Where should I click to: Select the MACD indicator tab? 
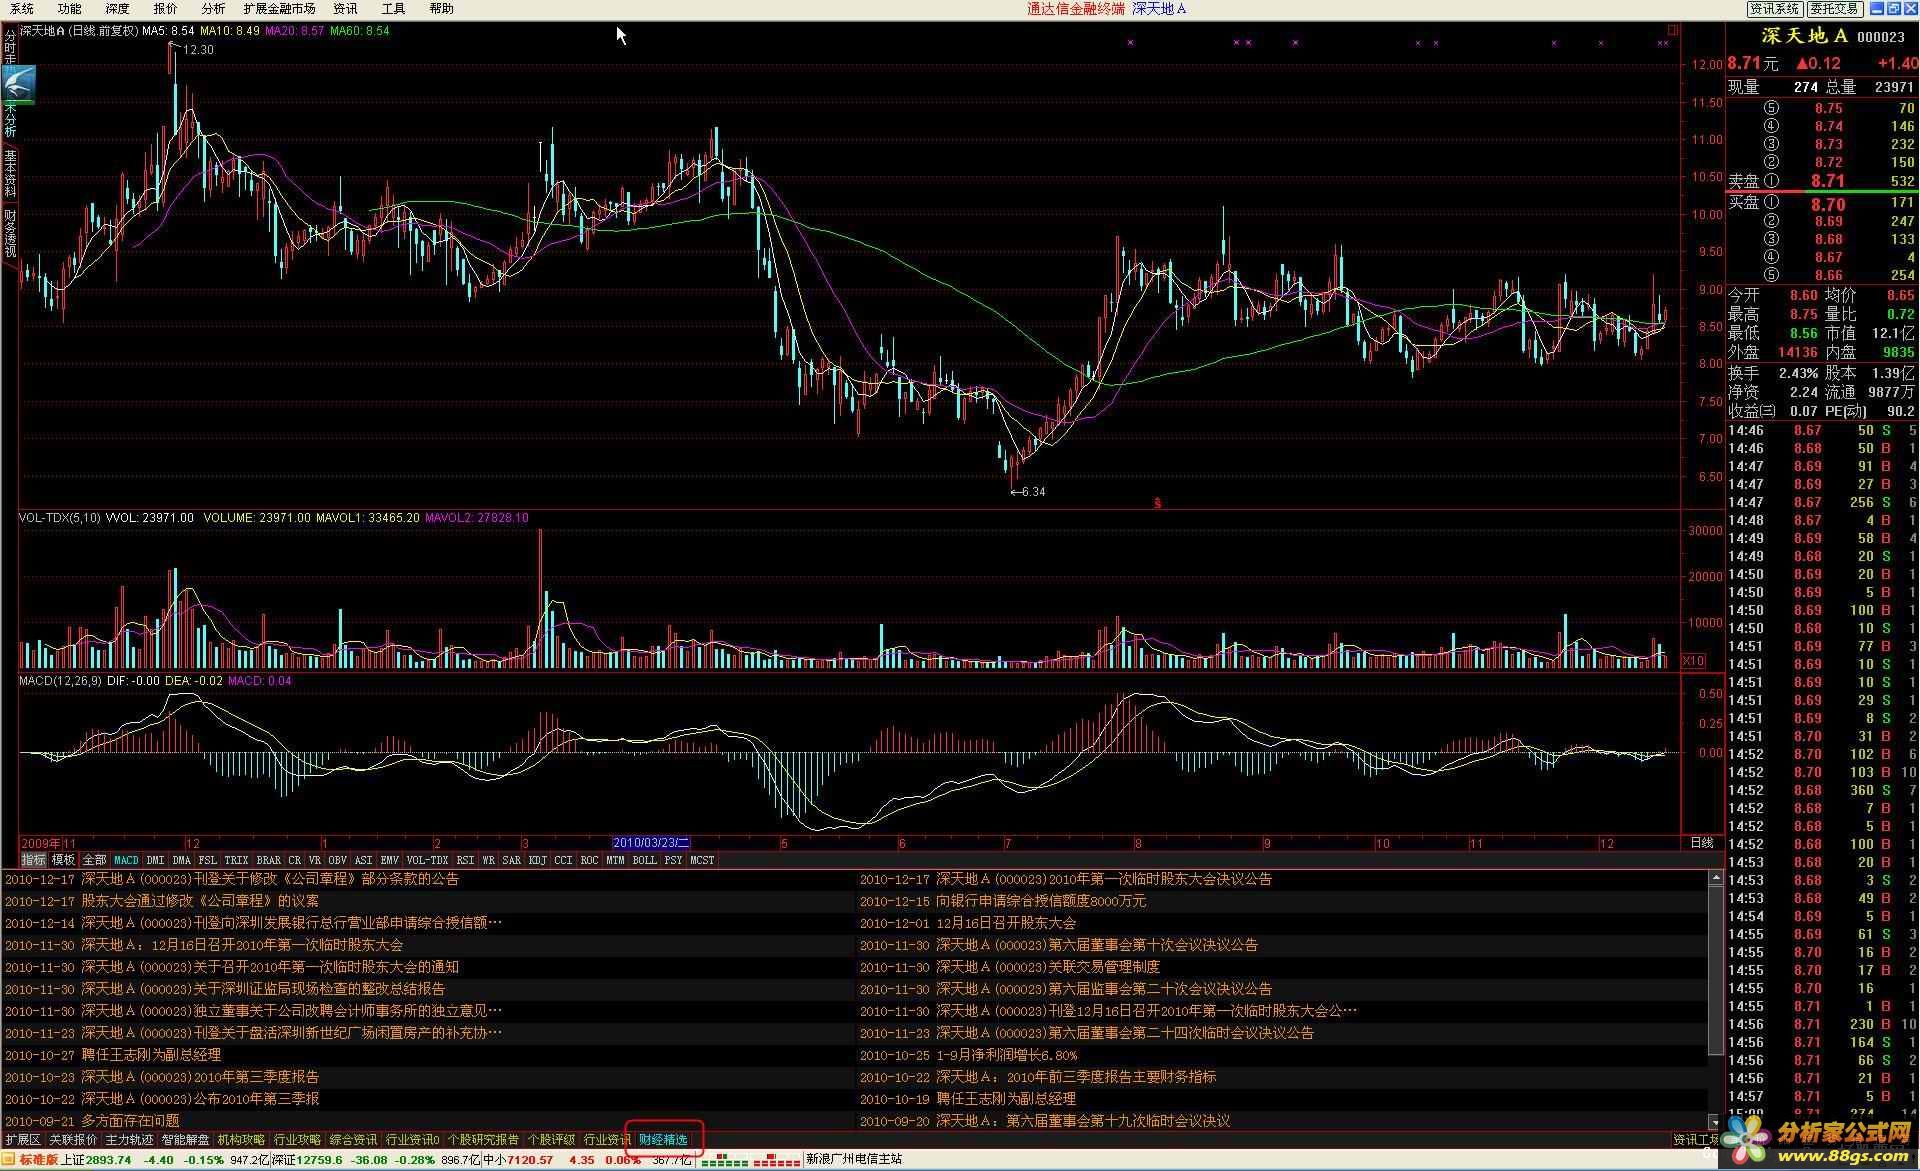click(126, 860)
